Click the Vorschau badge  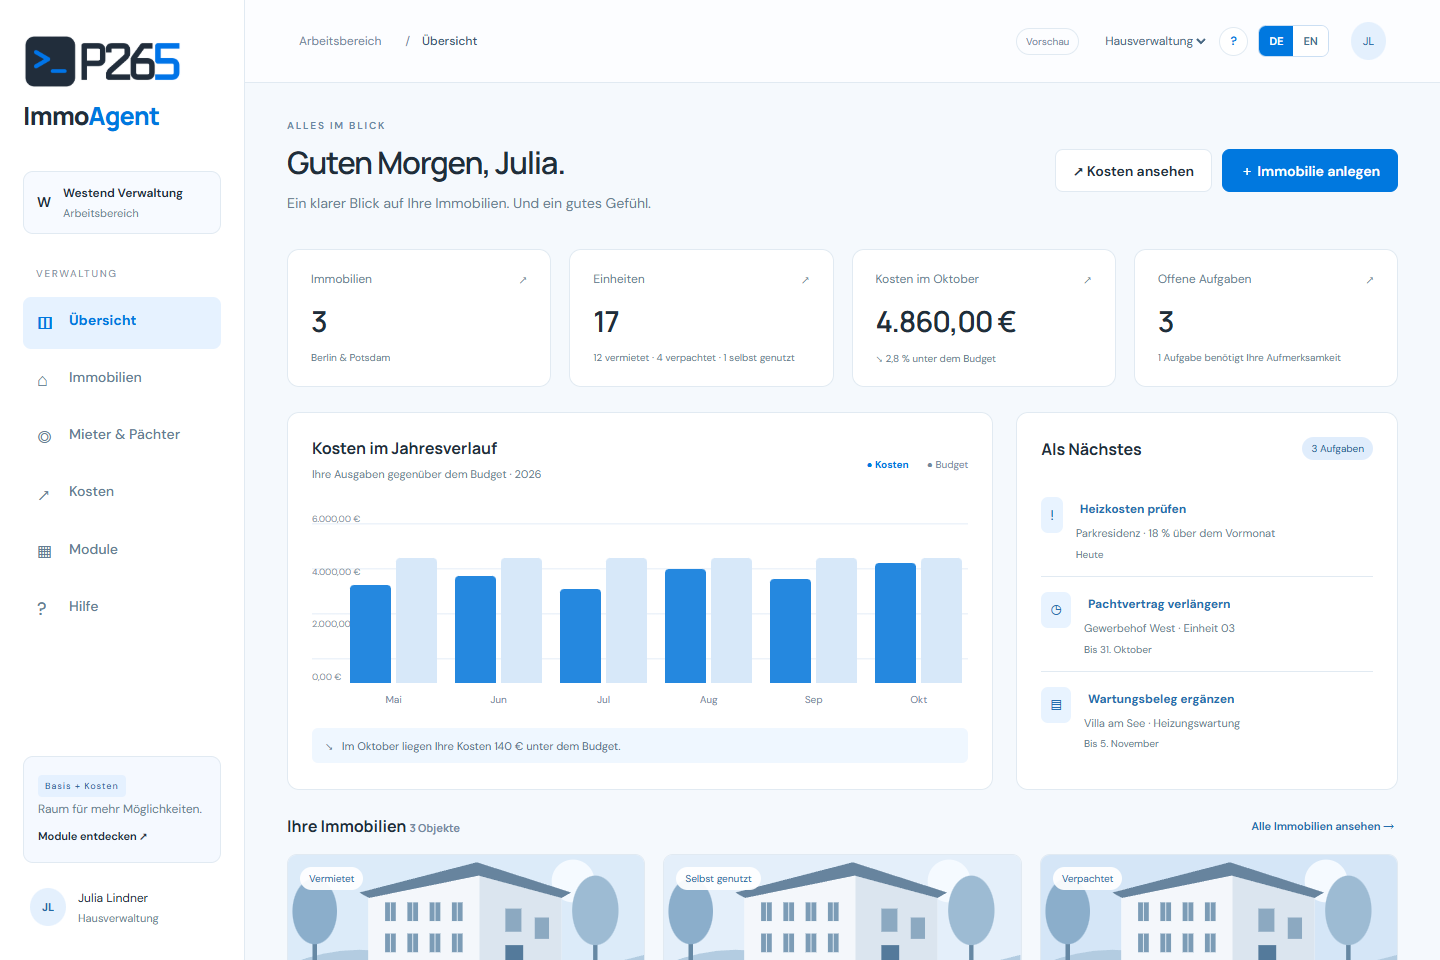point(1047,41)
